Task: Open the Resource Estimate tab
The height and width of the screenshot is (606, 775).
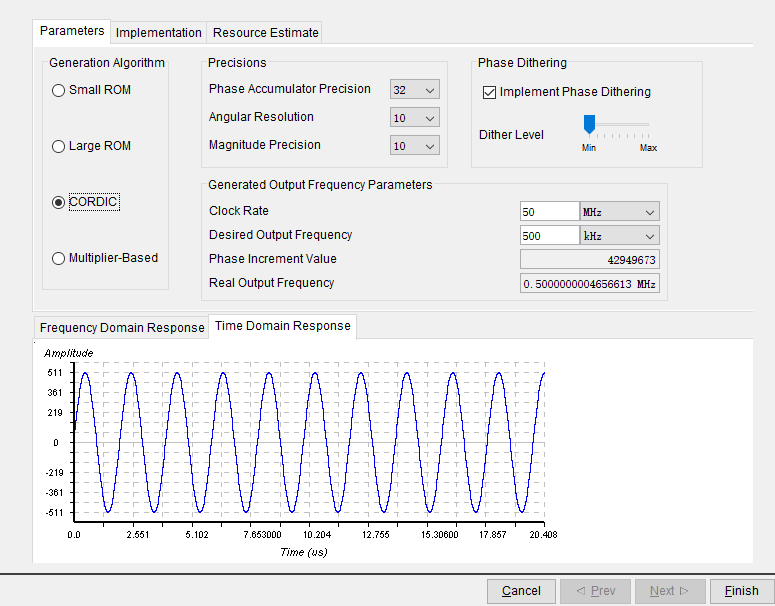Action: pos(266,32)
